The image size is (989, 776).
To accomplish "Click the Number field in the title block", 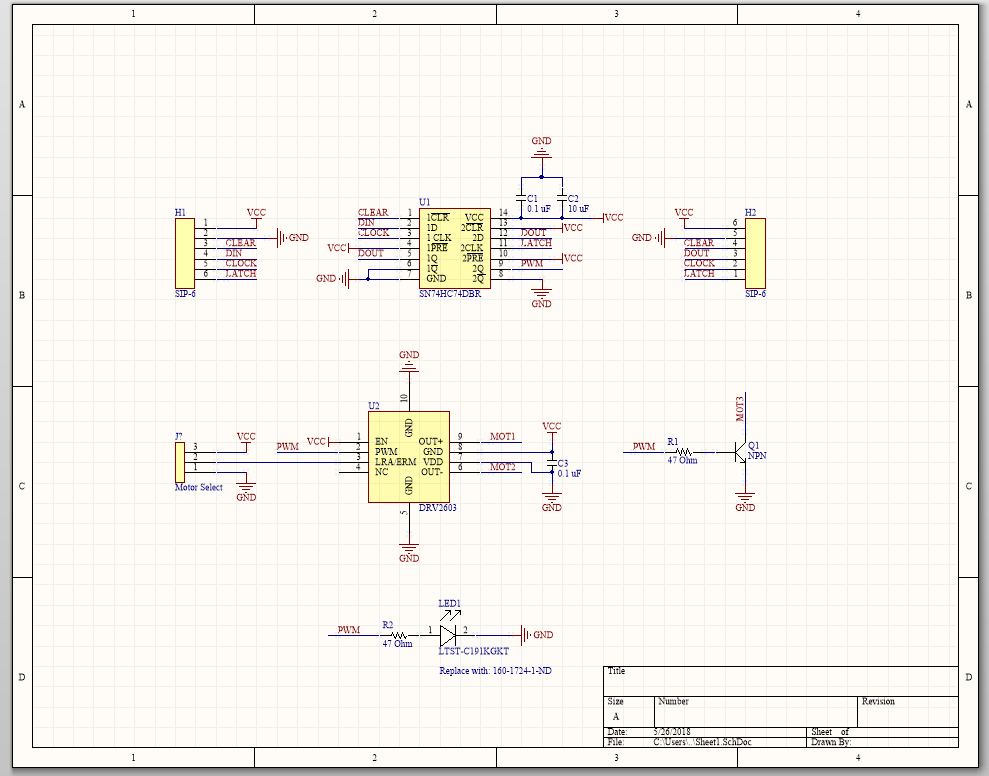I will click(x=756, y=712).
